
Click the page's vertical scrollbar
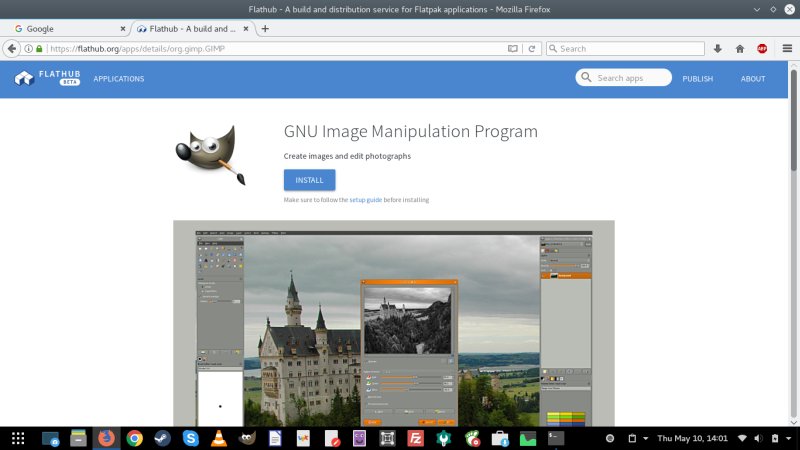[794, 120]
